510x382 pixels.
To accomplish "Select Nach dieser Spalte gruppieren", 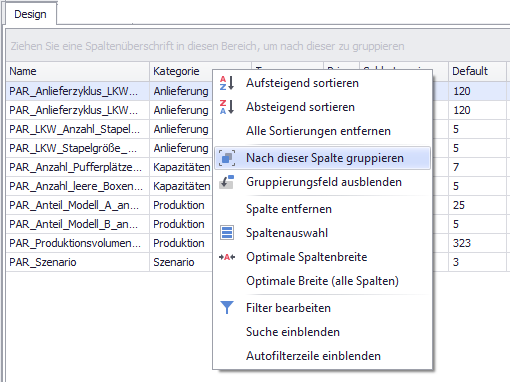I will tap(322, 158).
